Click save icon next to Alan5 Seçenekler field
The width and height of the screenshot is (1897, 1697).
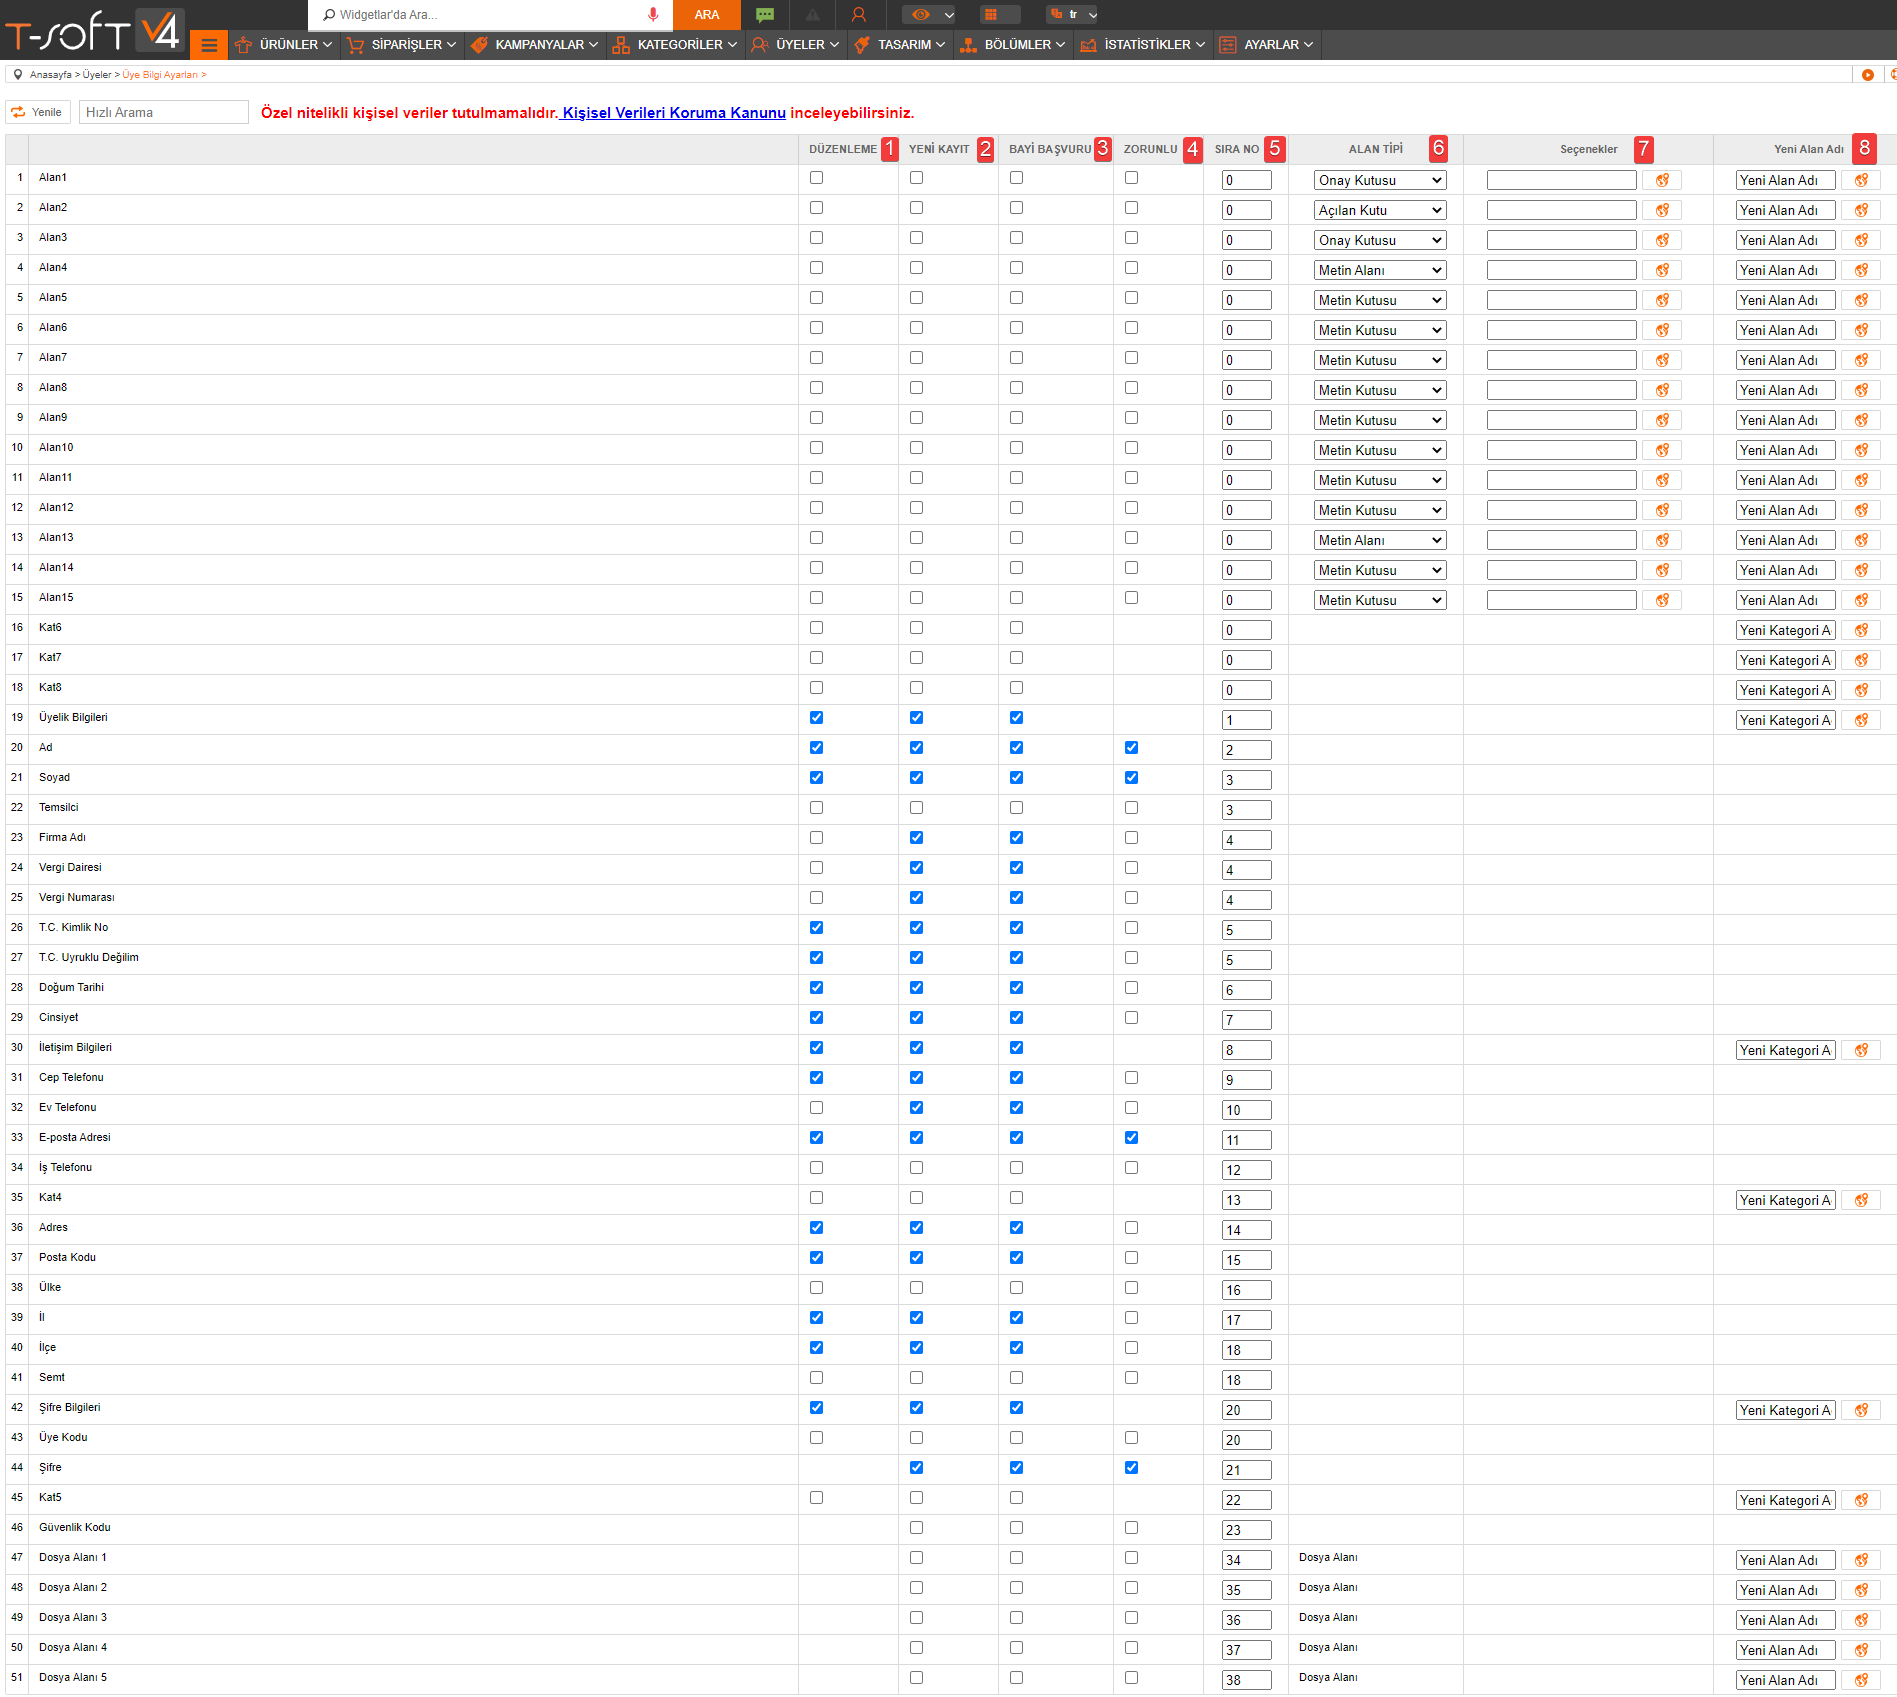coord(1662,300)
